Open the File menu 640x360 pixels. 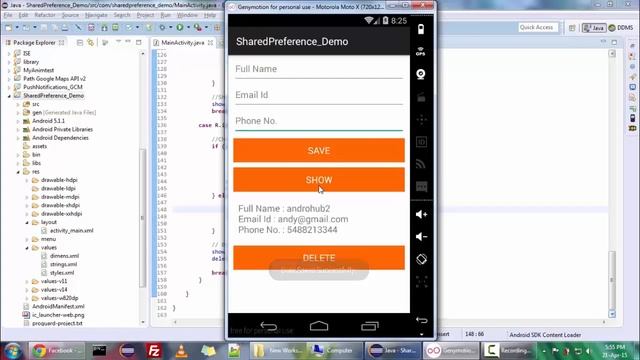[8, 15]
